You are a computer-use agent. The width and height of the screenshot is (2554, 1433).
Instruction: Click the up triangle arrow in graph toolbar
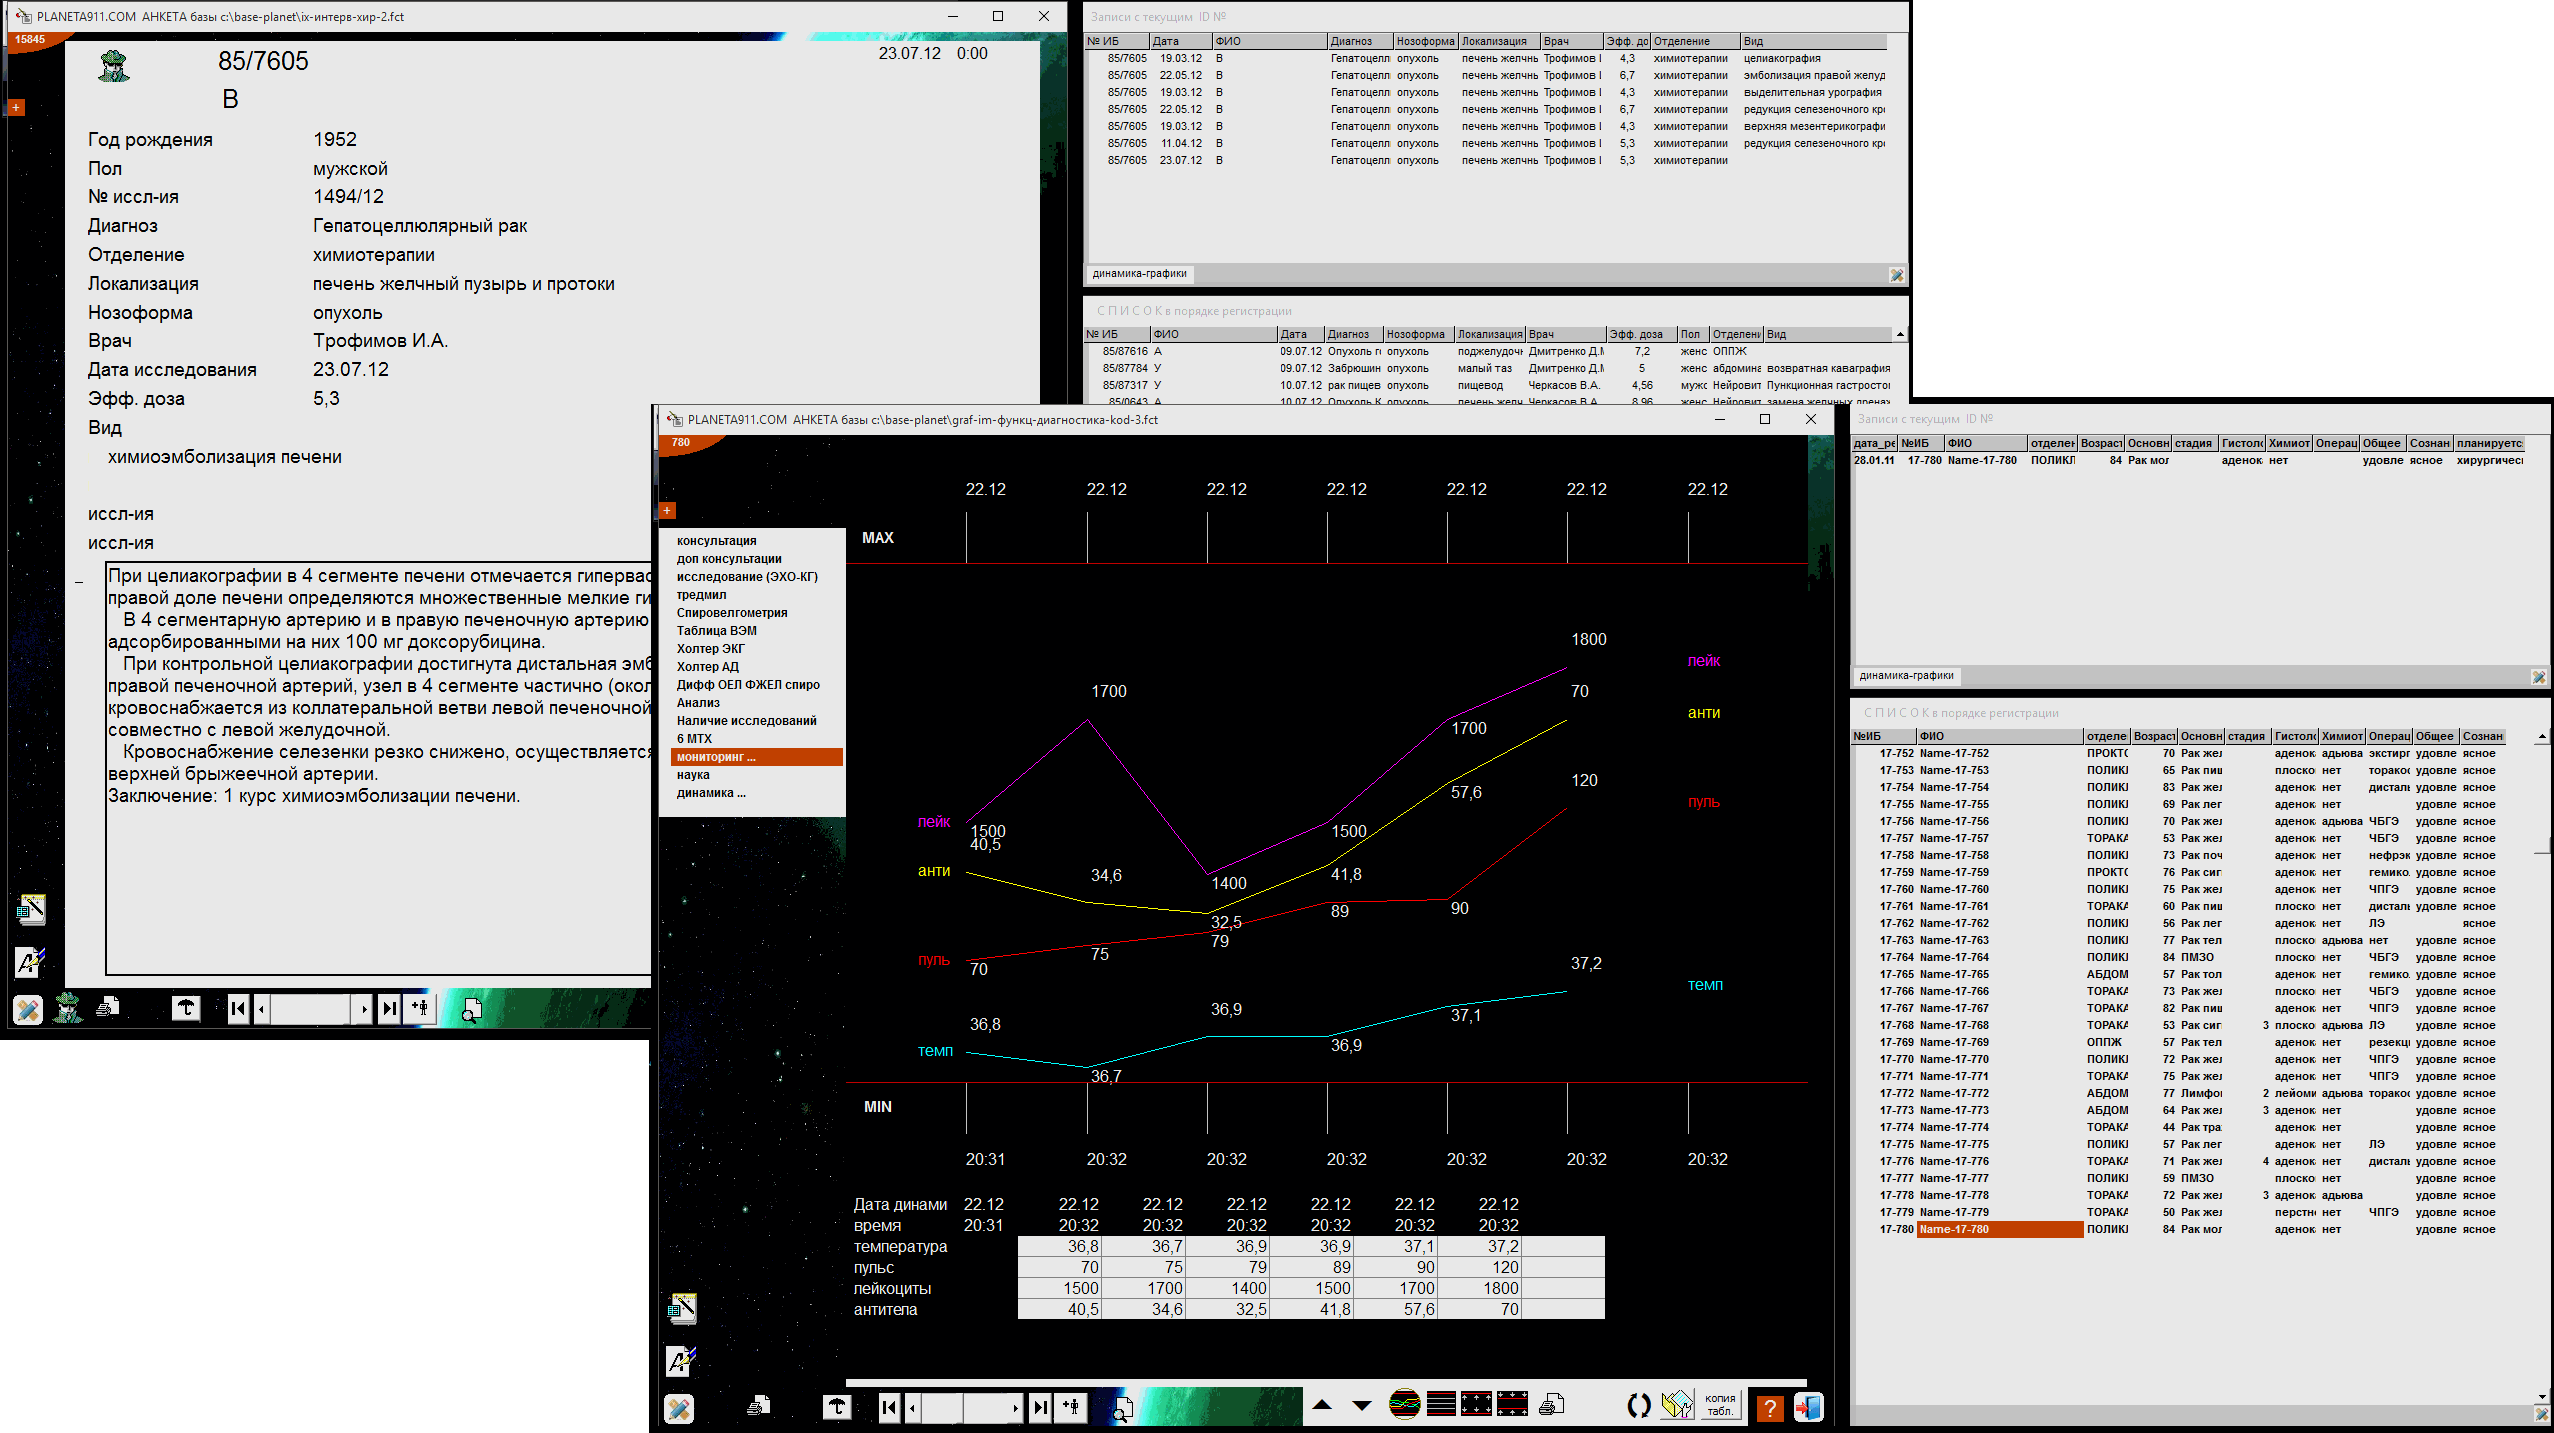coord(1322,1405)
